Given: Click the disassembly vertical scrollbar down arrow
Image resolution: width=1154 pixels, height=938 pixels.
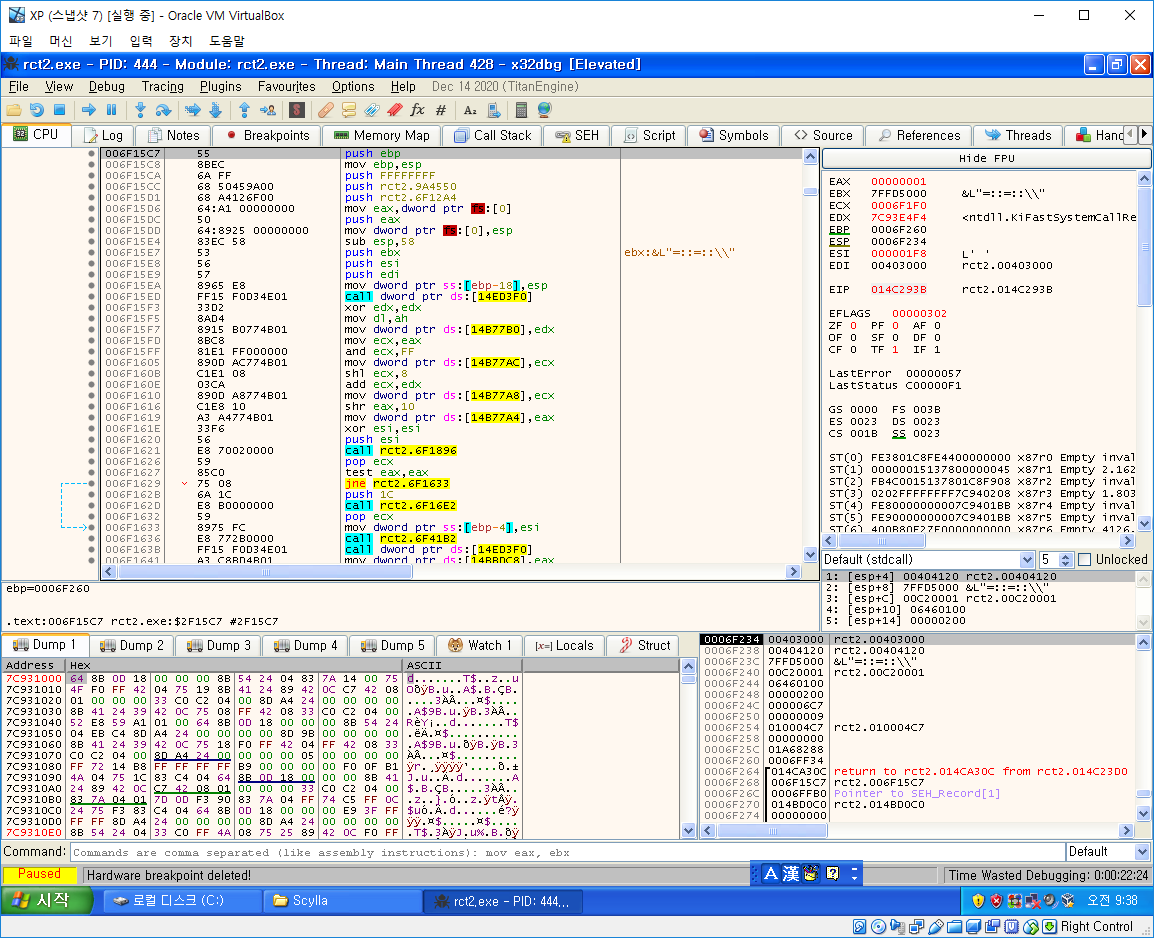Looking at the screenshot, I should [x=810, y=555].
